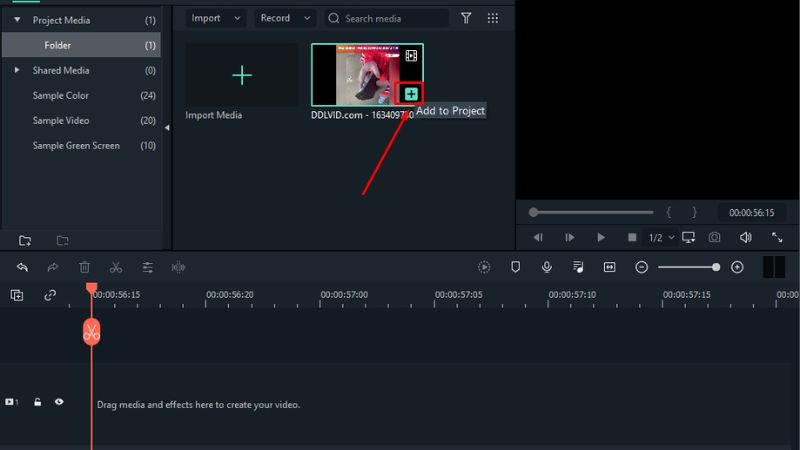Select Sample Green Screen item

pyautogui.click(x=76, y=146)
